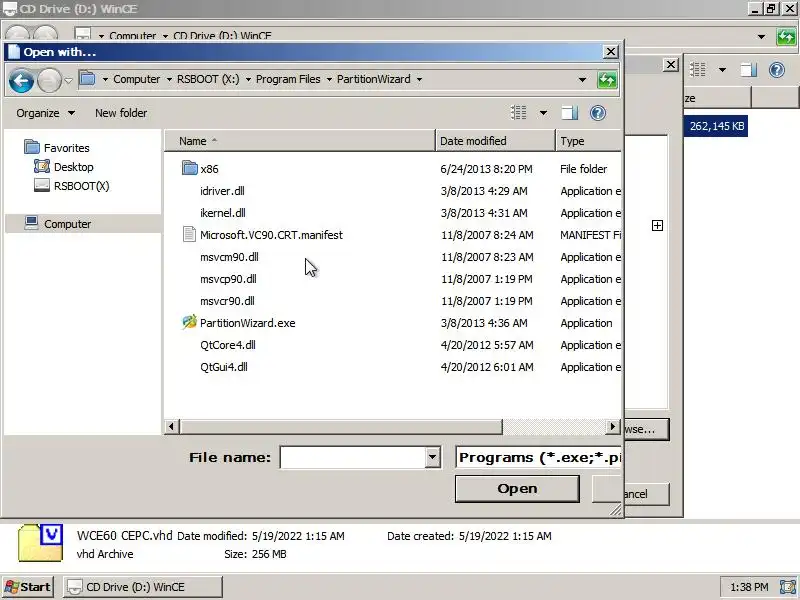Refresh the background CD Drive window
The image size is (800, 600).
[x=786, y=37]
